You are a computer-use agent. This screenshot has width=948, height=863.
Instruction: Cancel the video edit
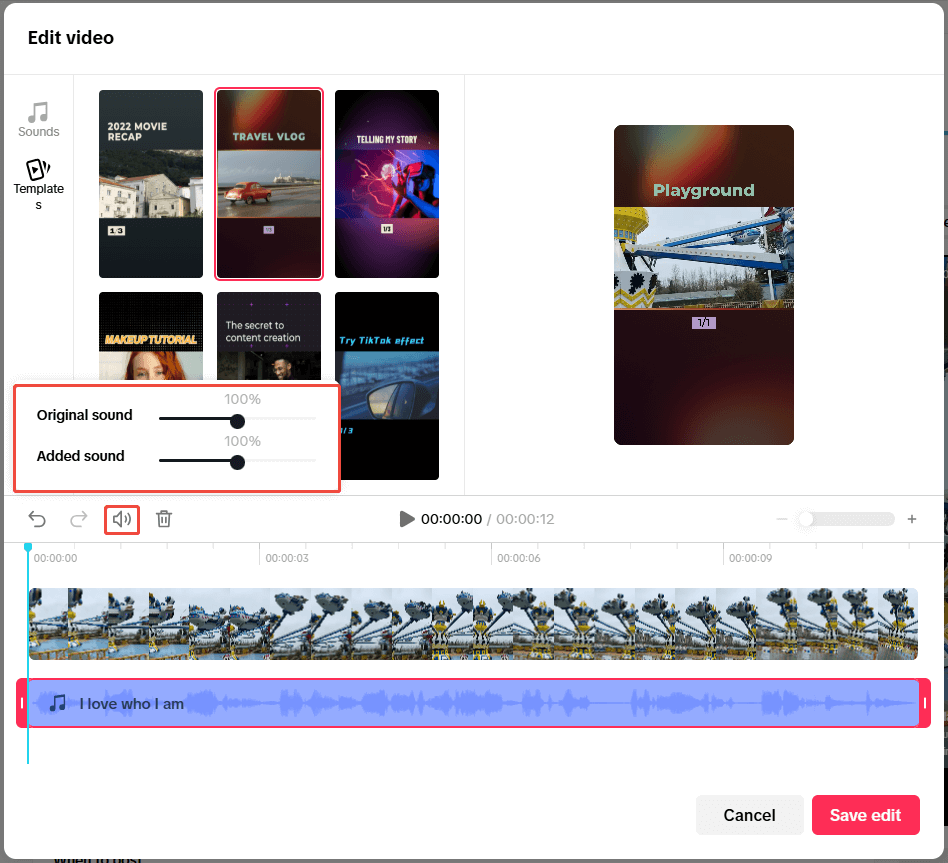point(749,815)
